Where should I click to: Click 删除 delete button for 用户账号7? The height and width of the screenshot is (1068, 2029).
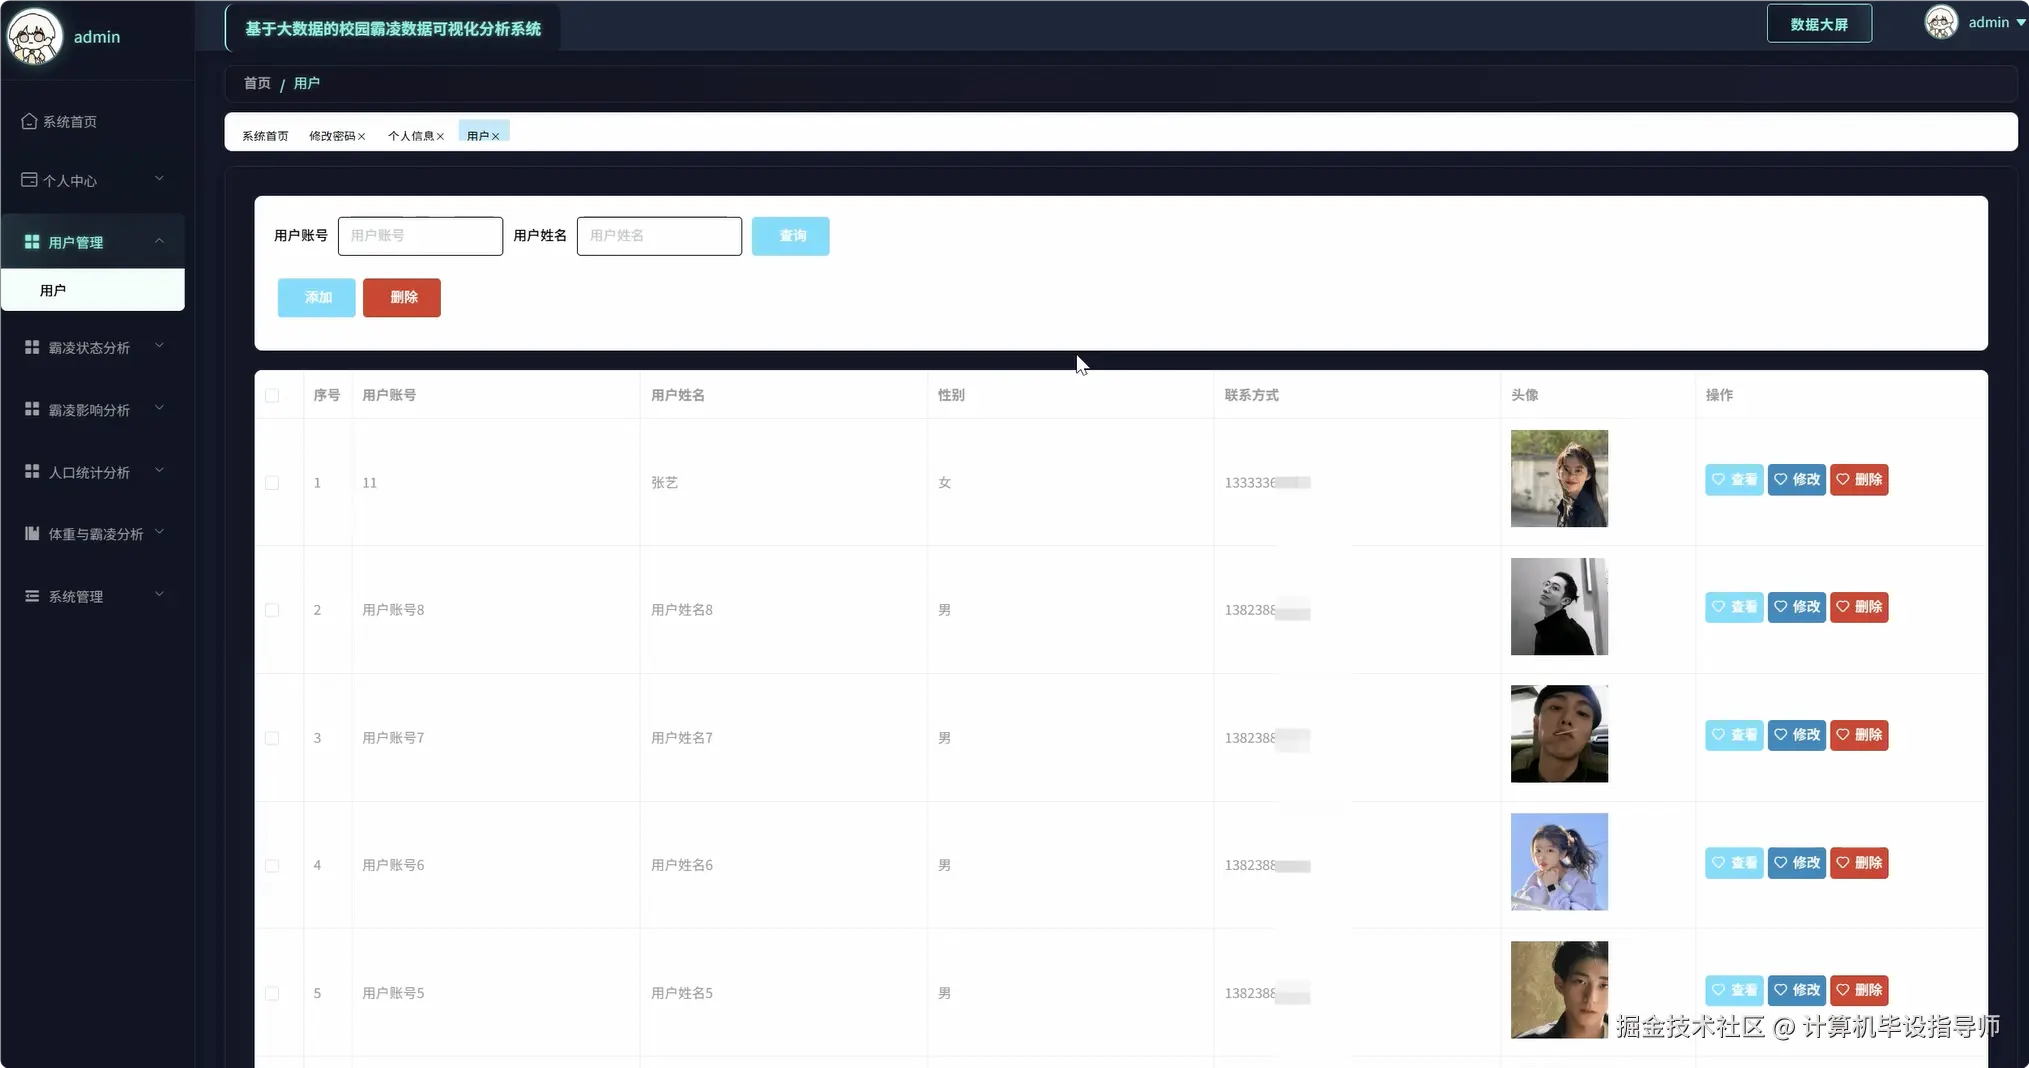1859,735
